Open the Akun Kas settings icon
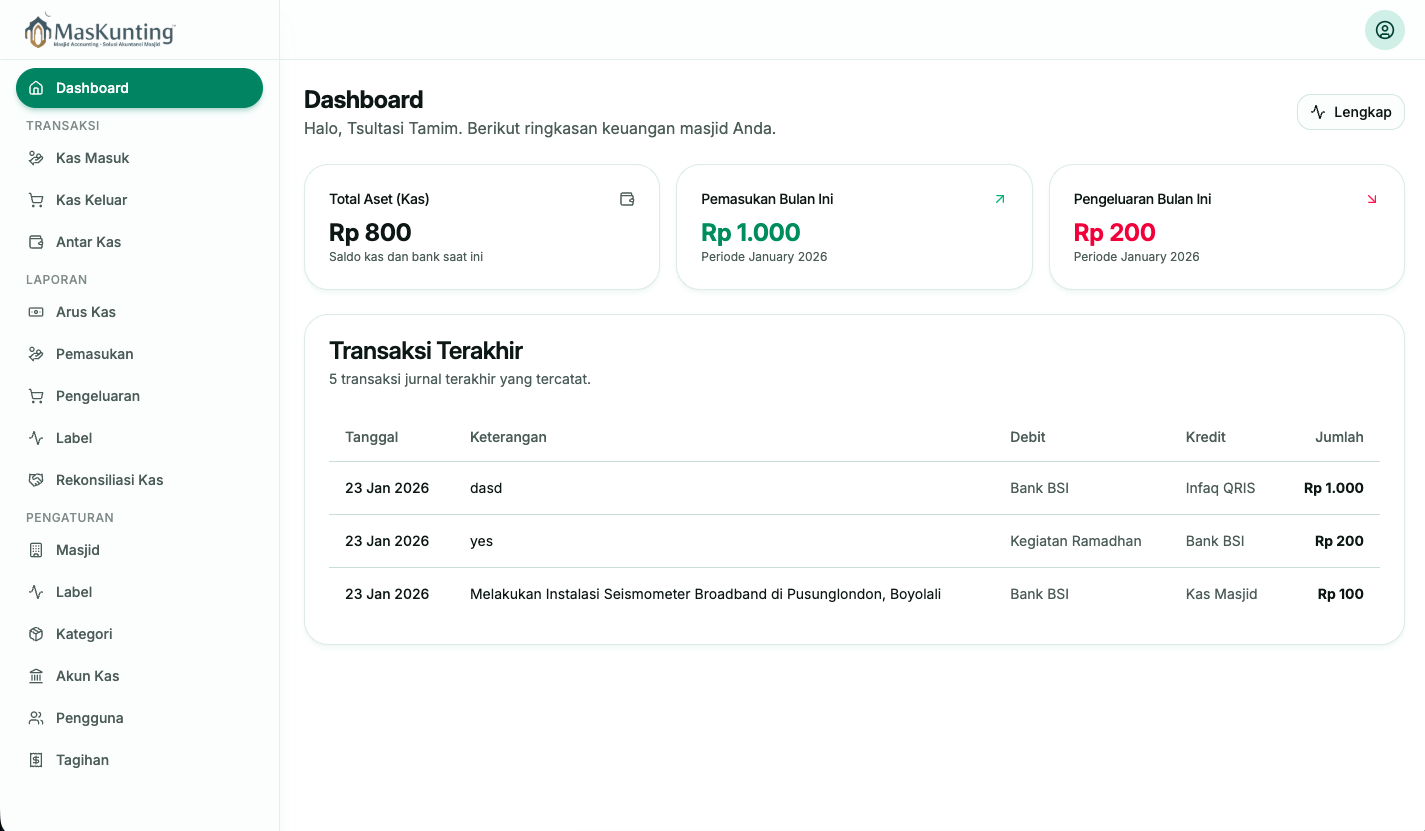Viewport: 1425px width, 831px height. tap(37, 676)
